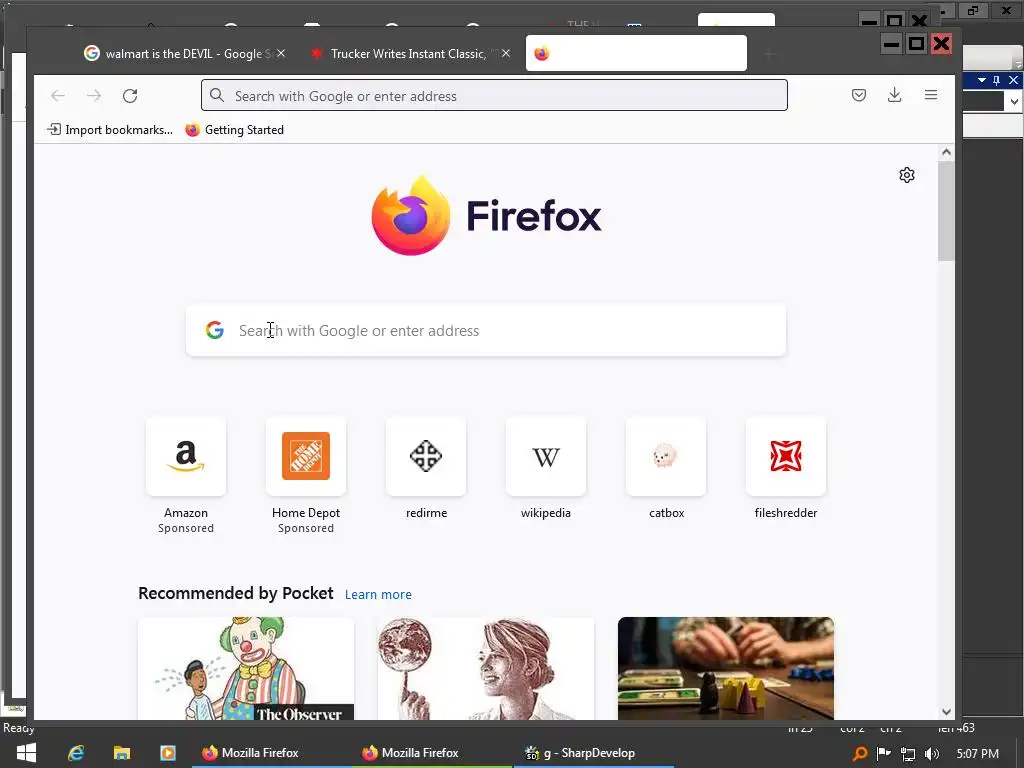This screenshot has height=768, width=1024.
Task: Open Action Center flag tray icon
Action: tap(884, 754)
